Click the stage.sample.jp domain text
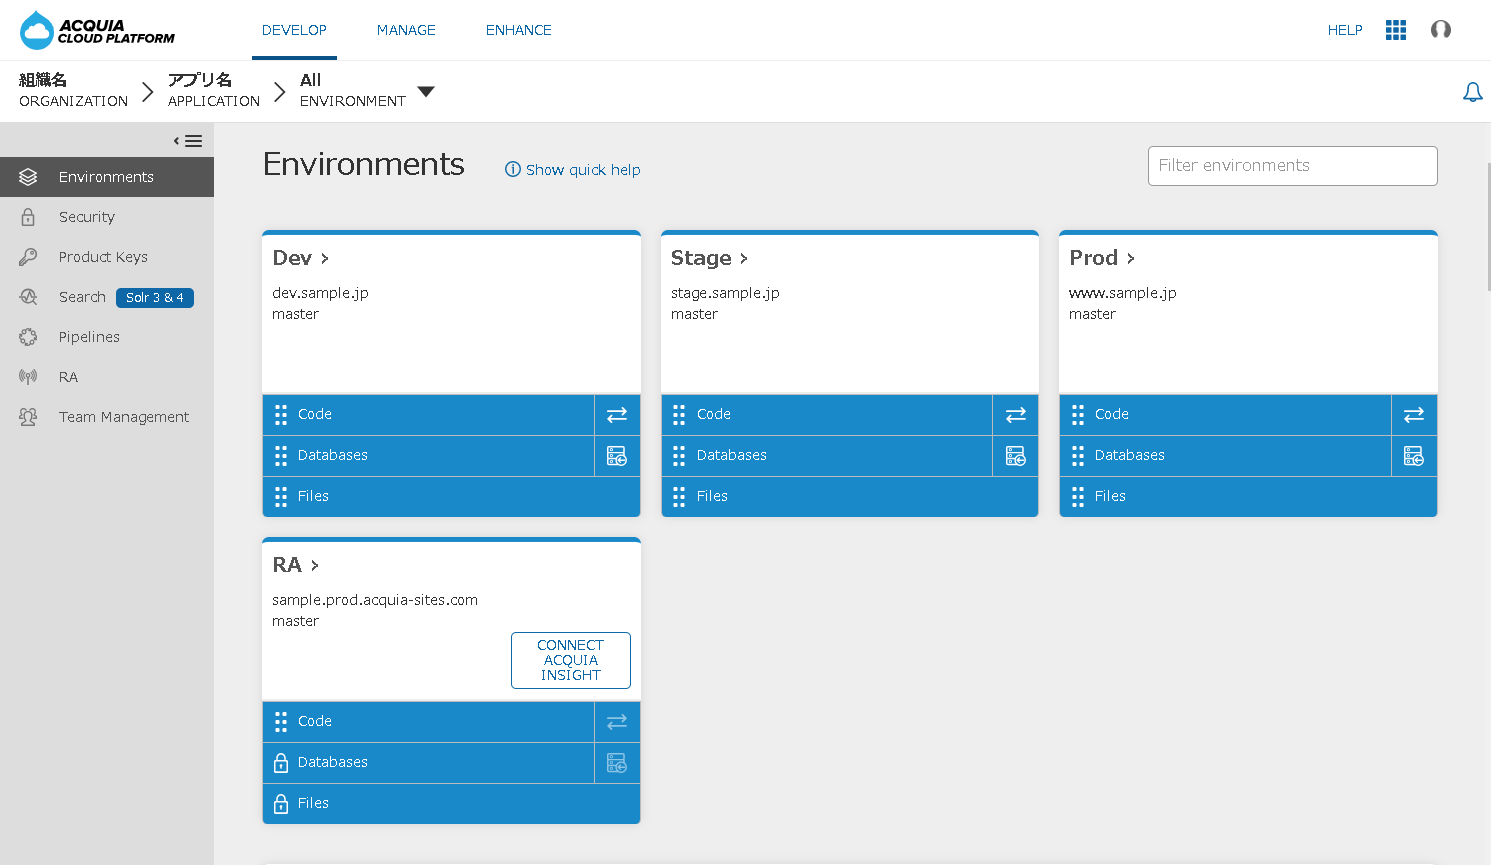This screenshot has height=865, width=1491. [x=725, y=293]
